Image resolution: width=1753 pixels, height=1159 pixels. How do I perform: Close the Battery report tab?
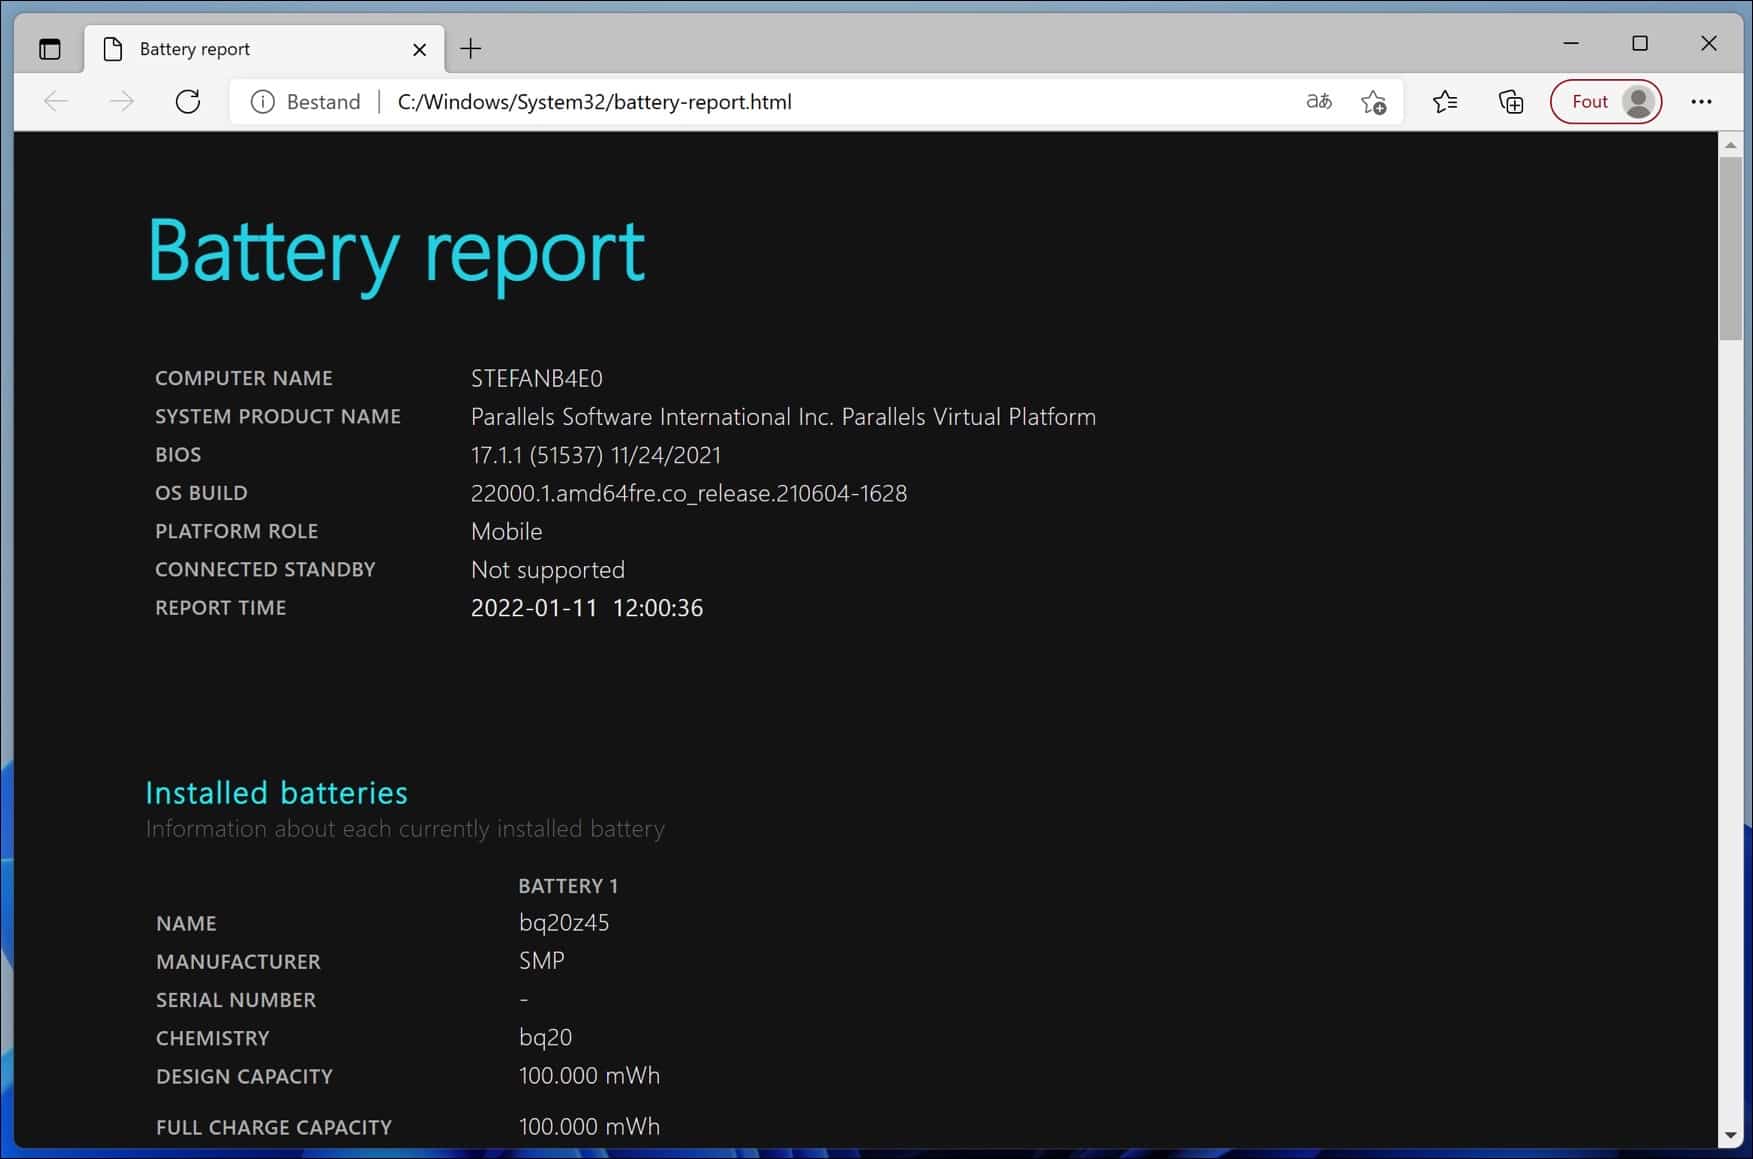pos(420,47)
